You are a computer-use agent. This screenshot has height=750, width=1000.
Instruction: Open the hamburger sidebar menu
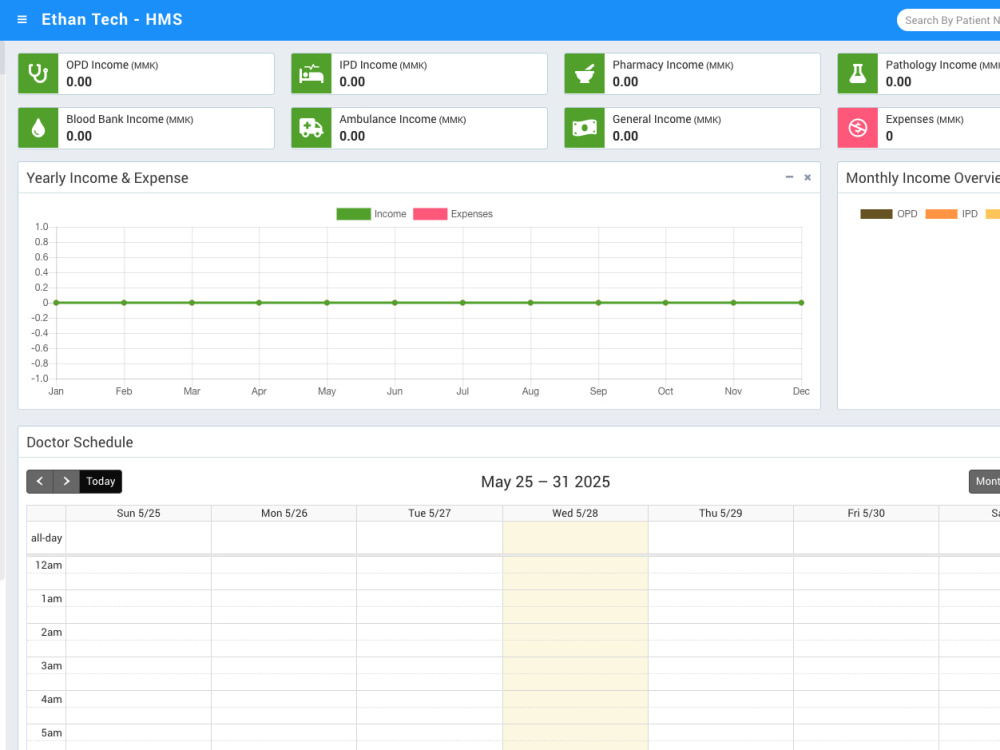click(22, 20)
